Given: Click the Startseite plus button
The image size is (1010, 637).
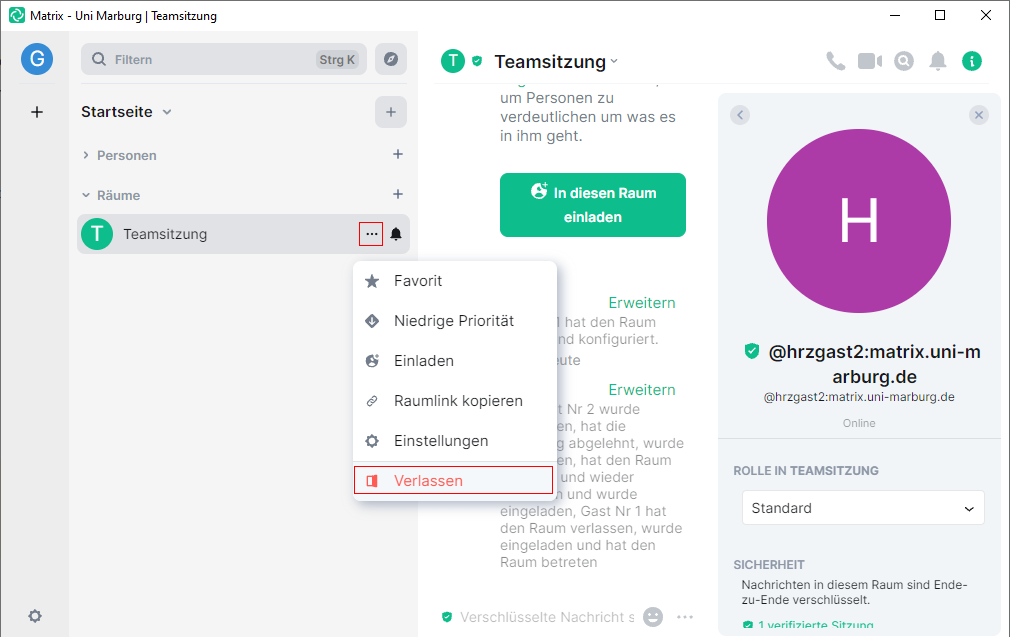Looking at the screenshot, I should tap(391, 112).
